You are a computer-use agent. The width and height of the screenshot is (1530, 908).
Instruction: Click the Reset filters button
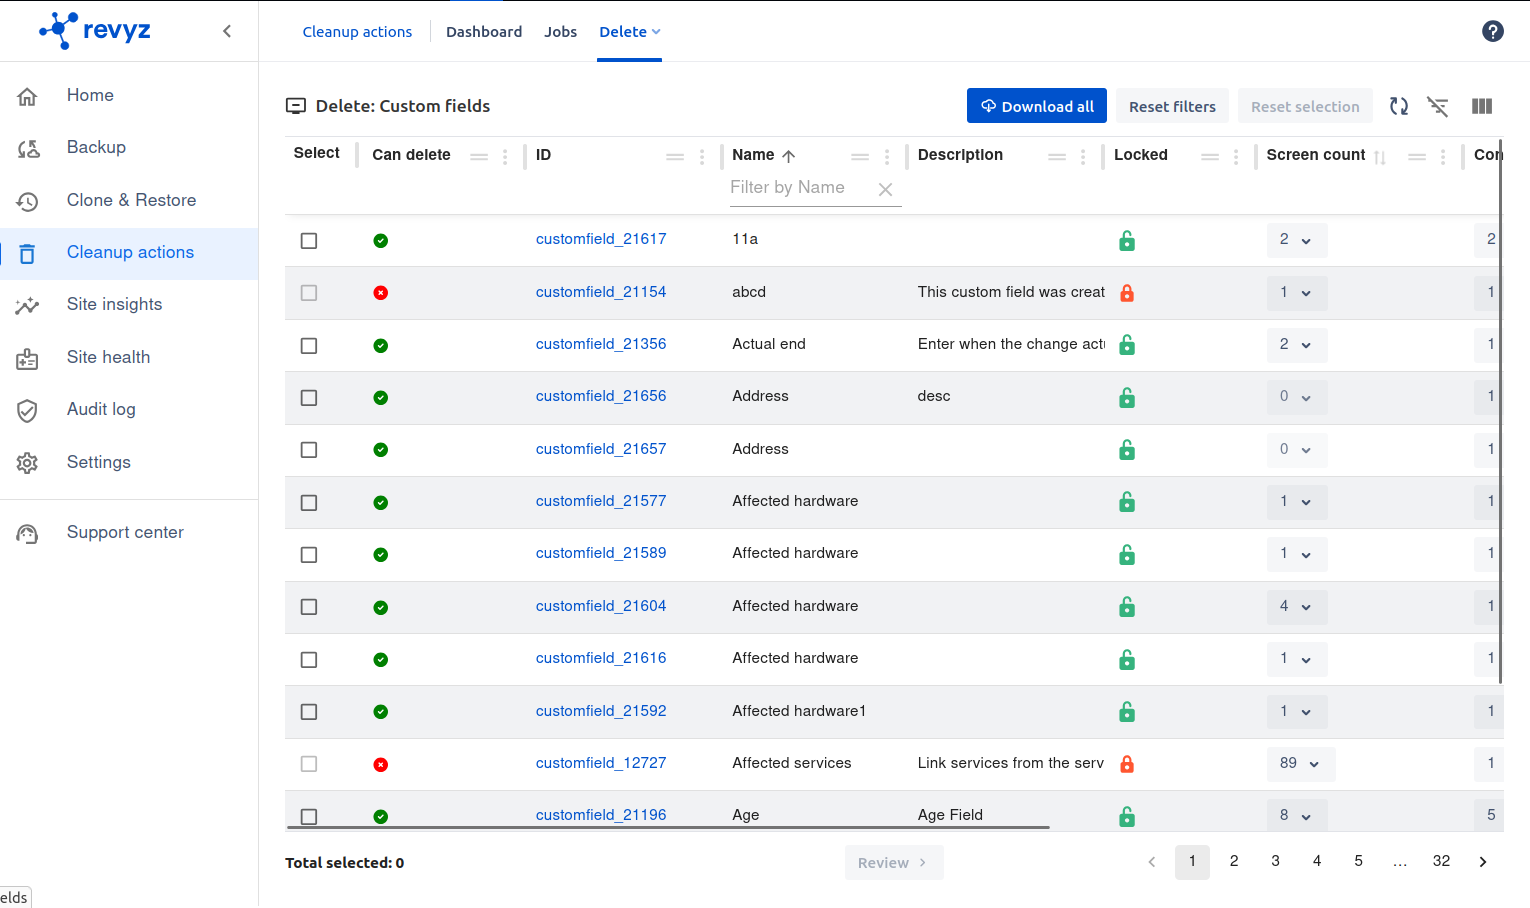(x=1172, y=106)
